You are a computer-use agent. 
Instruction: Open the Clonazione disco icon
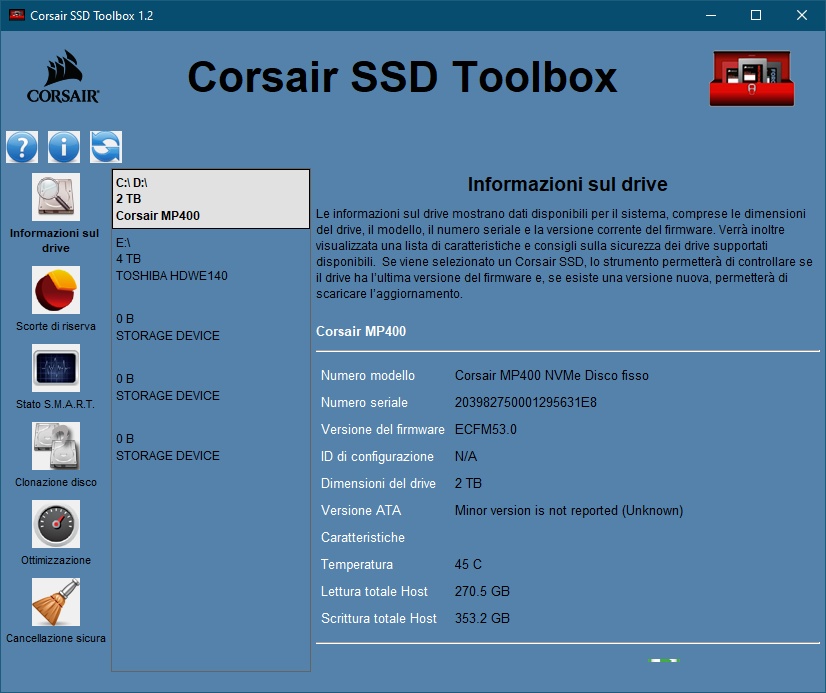[x=56, y=446]
